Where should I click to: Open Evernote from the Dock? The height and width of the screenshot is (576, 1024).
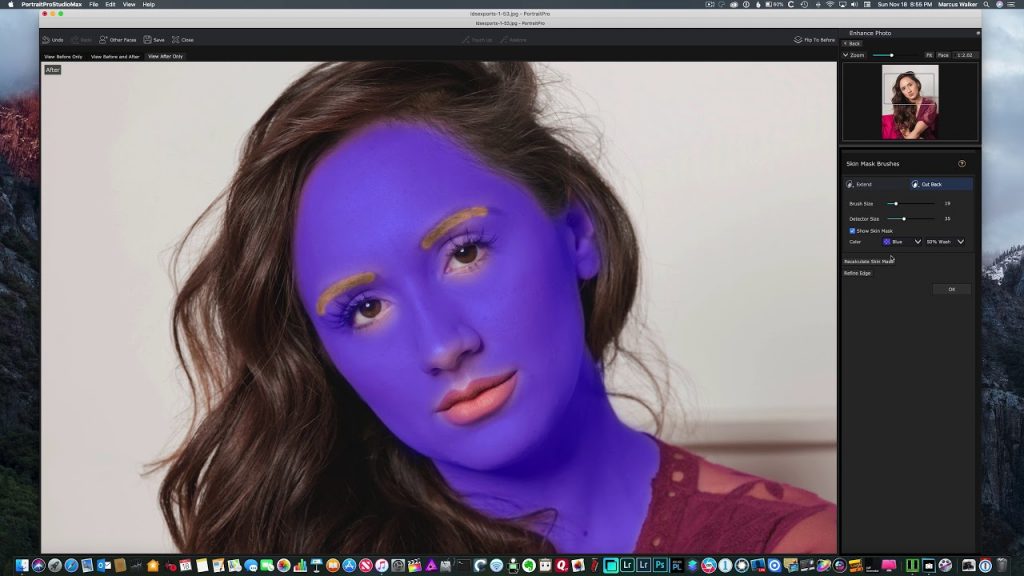coord(528,566)
